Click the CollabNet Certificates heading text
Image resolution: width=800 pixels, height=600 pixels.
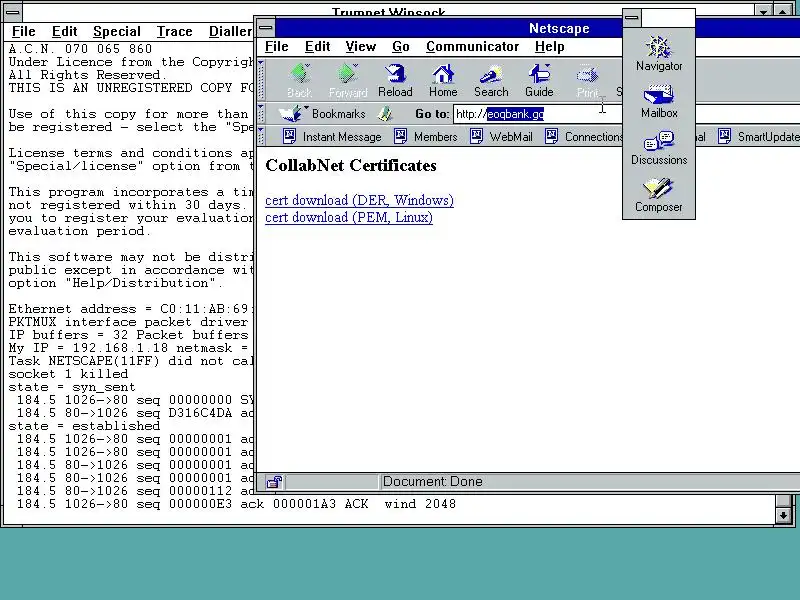351,165
